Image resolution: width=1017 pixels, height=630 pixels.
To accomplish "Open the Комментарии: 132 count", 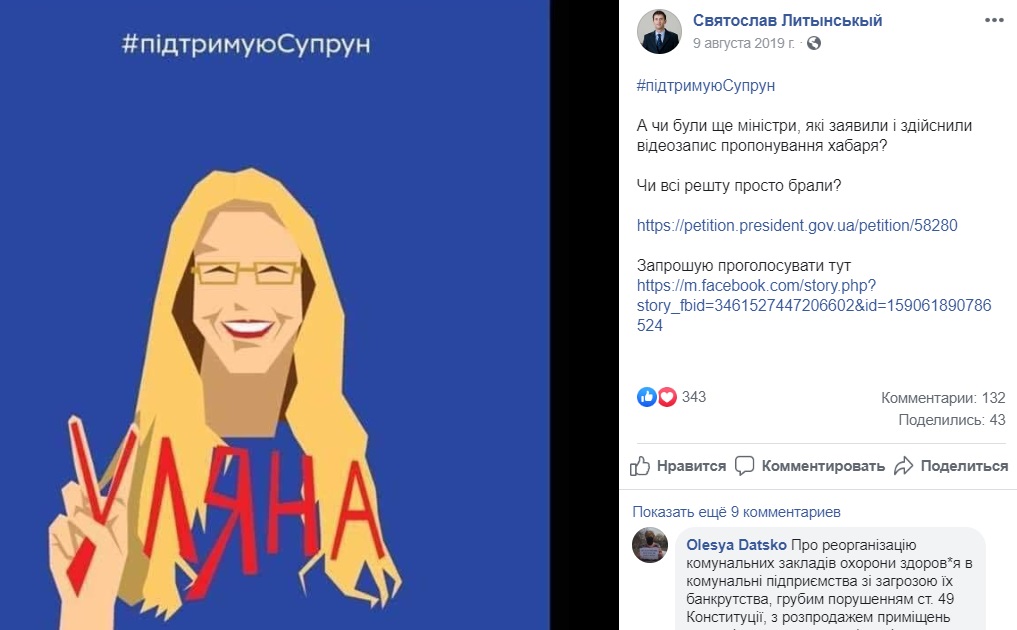I will click(943, 398).
